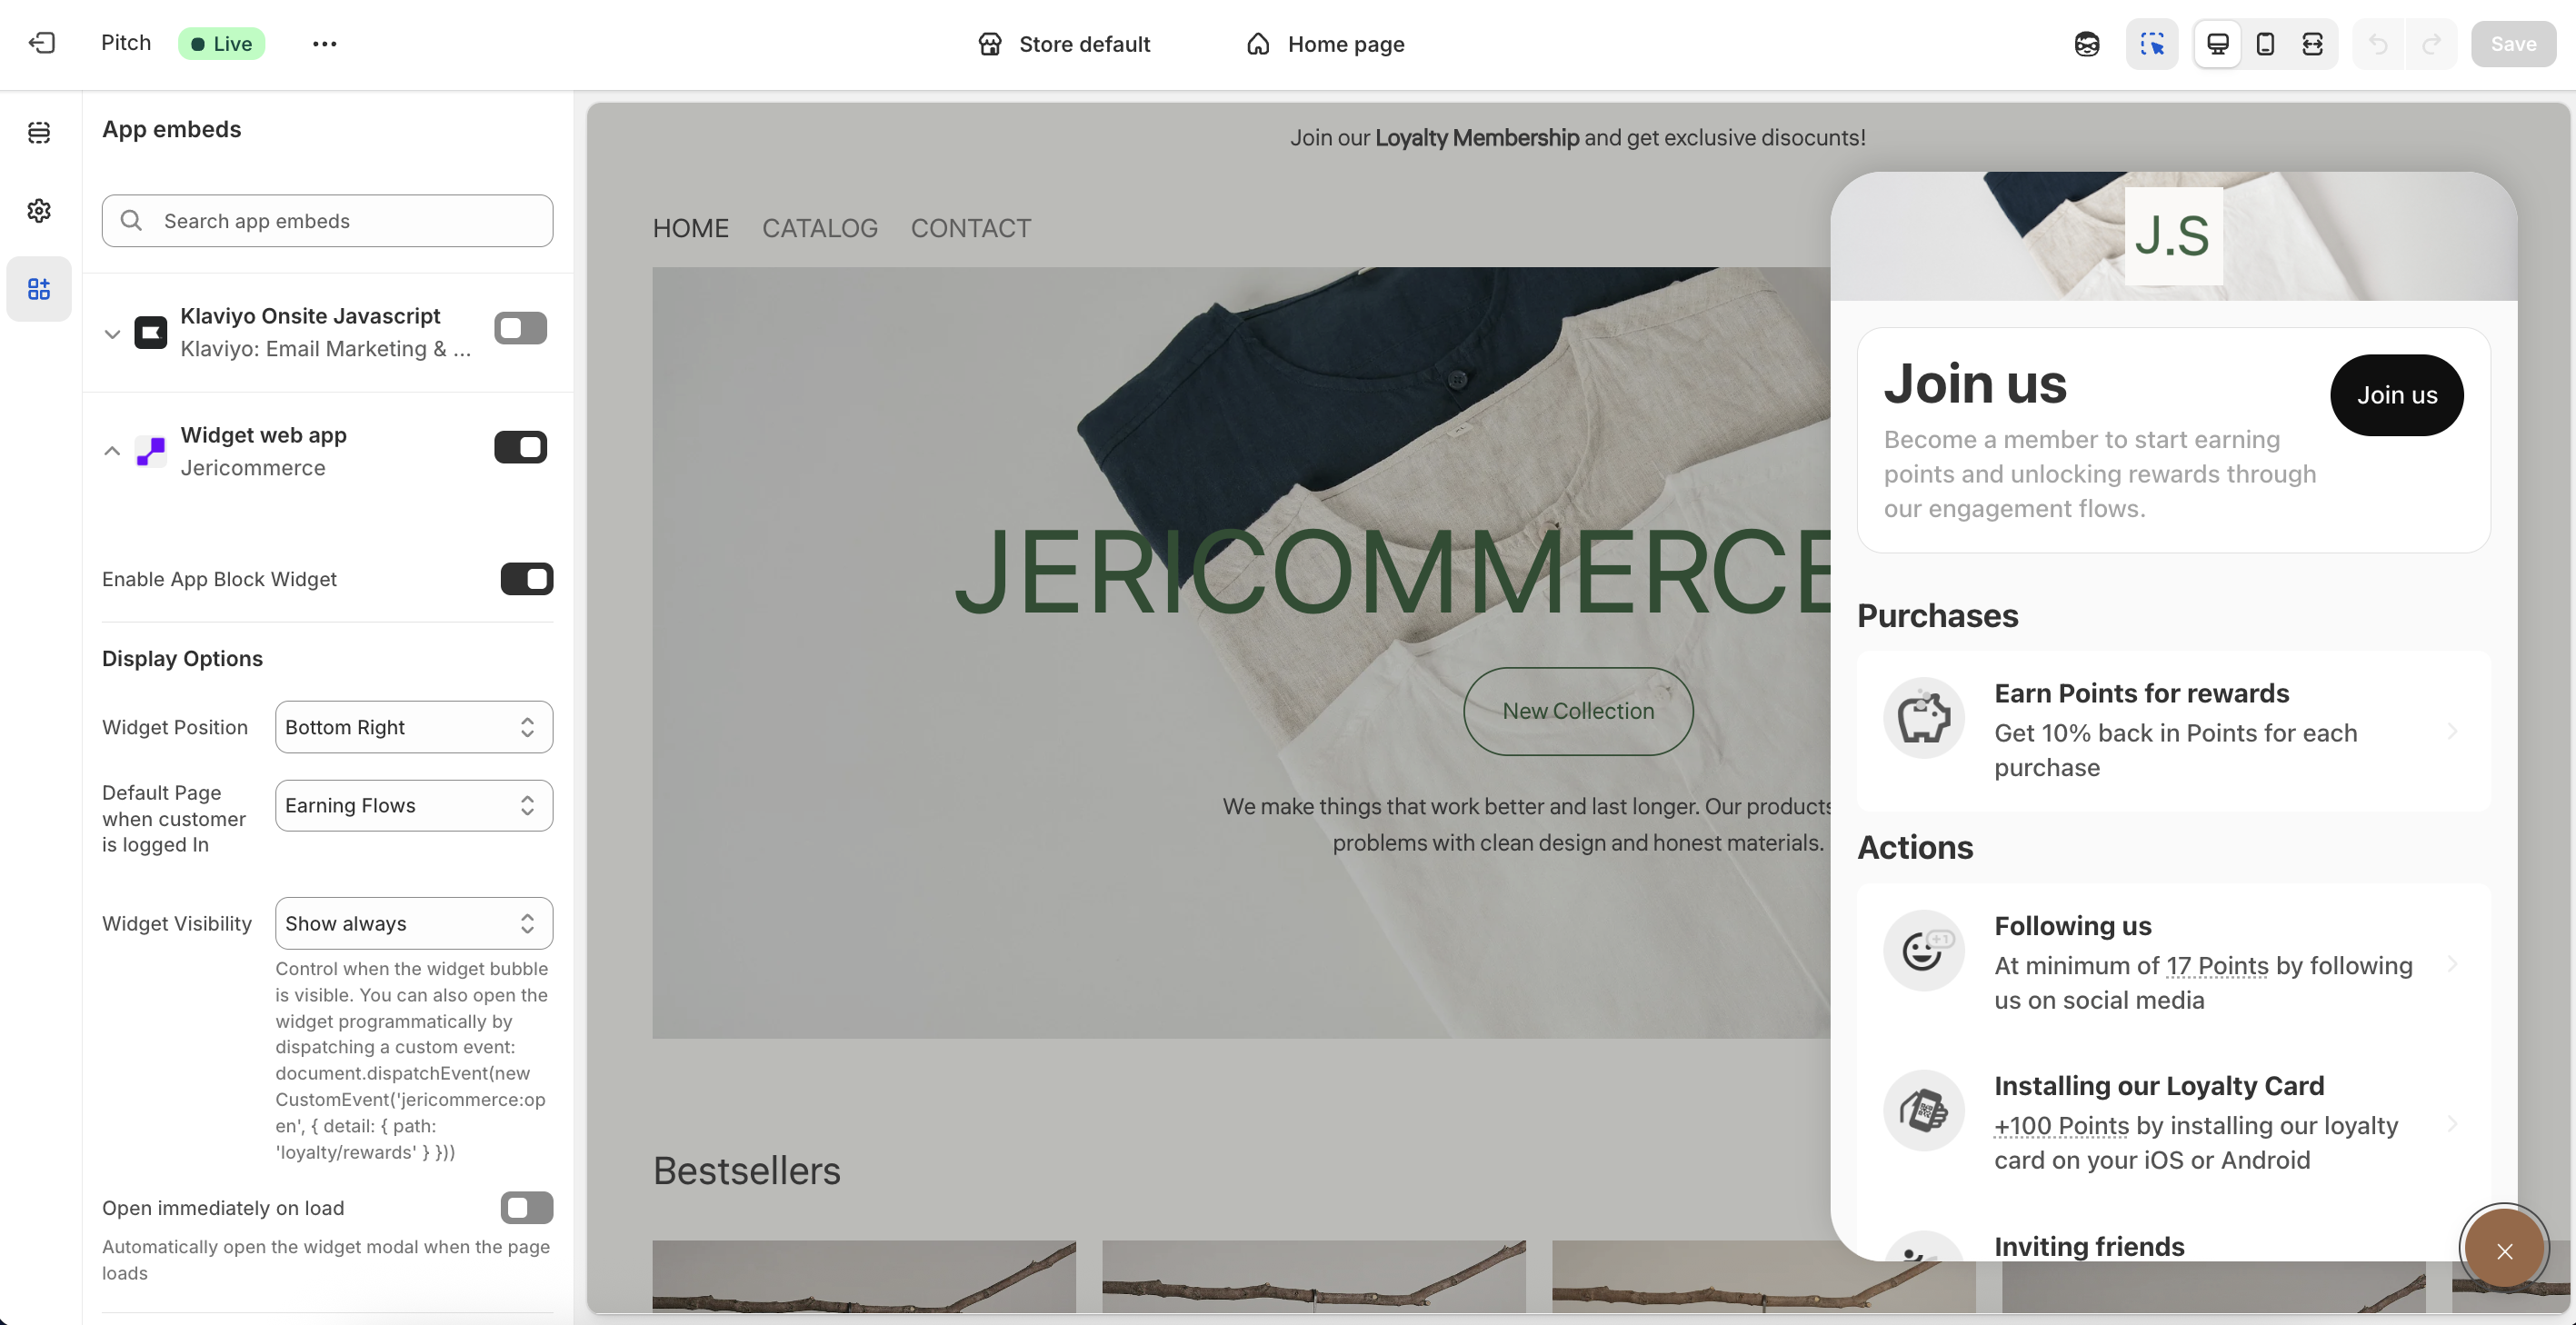Open the Widget Position dropdown
Screen dimensions: 2576x1325
413,727
